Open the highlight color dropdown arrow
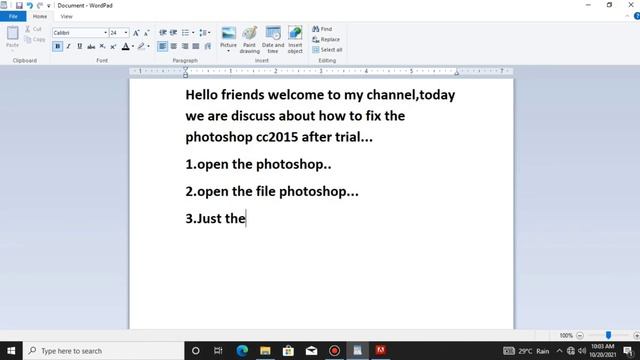 click(x=149, y=47)
